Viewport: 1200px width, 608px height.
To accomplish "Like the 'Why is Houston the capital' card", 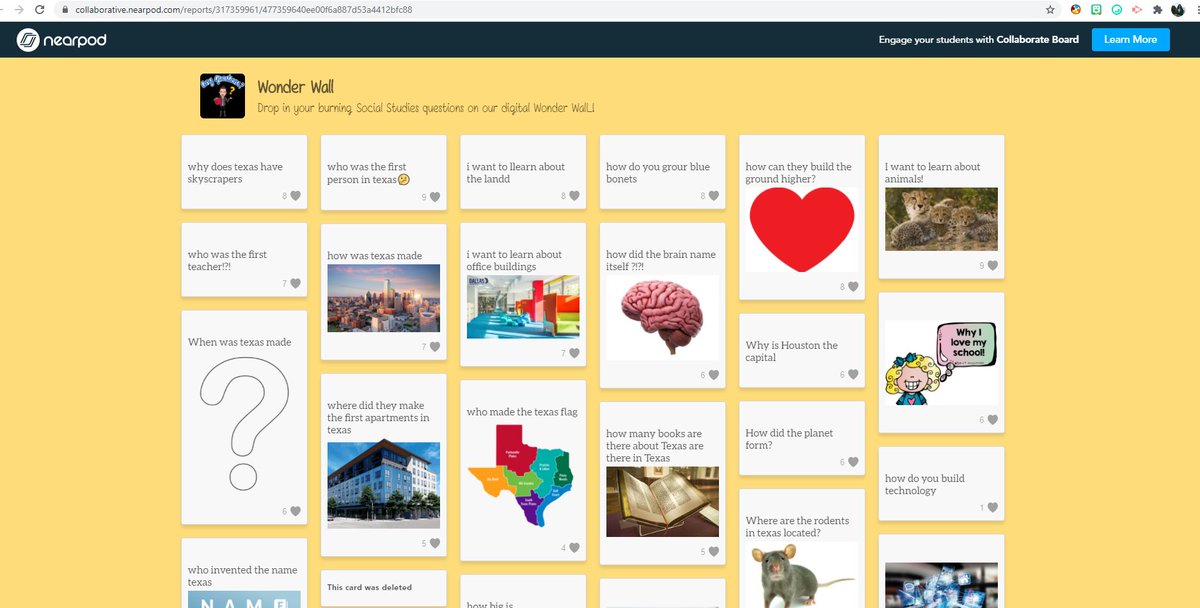I will [x=853, y=375].
